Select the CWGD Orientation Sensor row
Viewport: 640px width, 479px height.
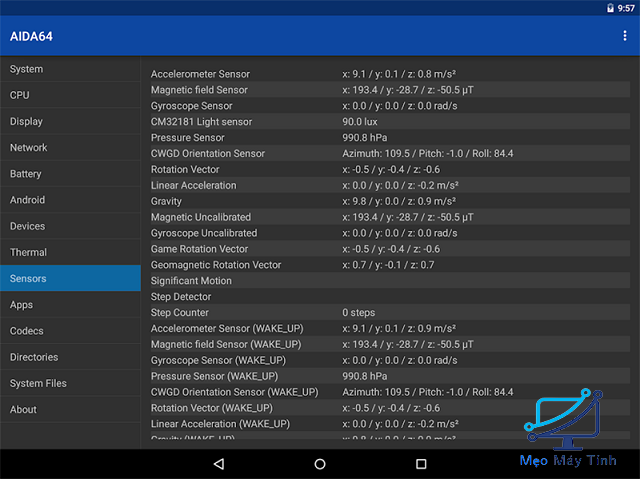(x=390, y=153)
